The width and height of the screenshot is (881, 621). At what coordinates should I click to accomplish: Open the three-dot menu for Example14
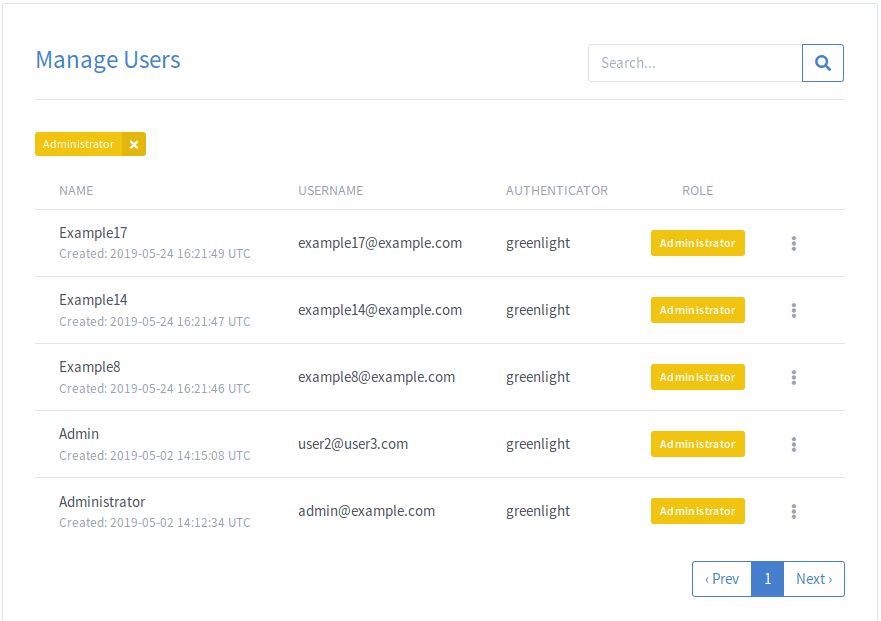pyautogui.click(x=793, y=310)
